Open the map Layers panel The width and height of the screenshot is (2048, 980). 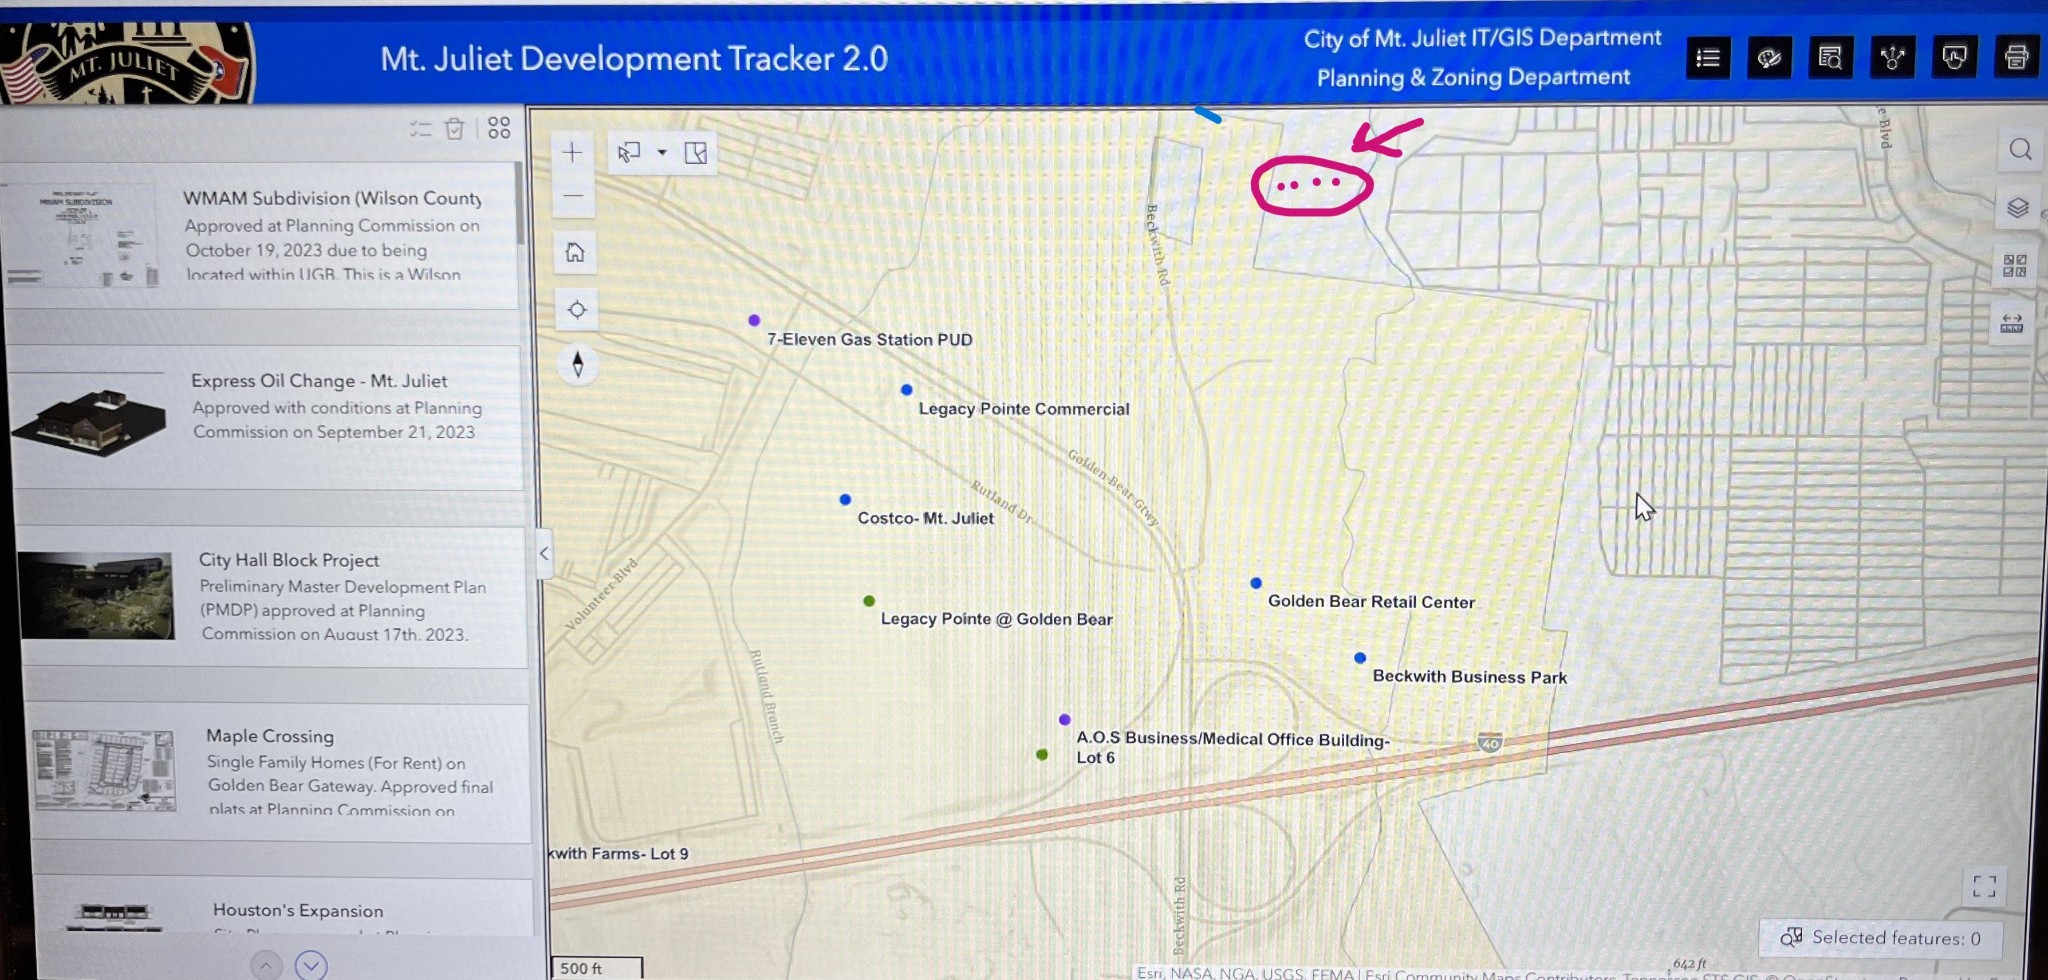(2017, 207)
